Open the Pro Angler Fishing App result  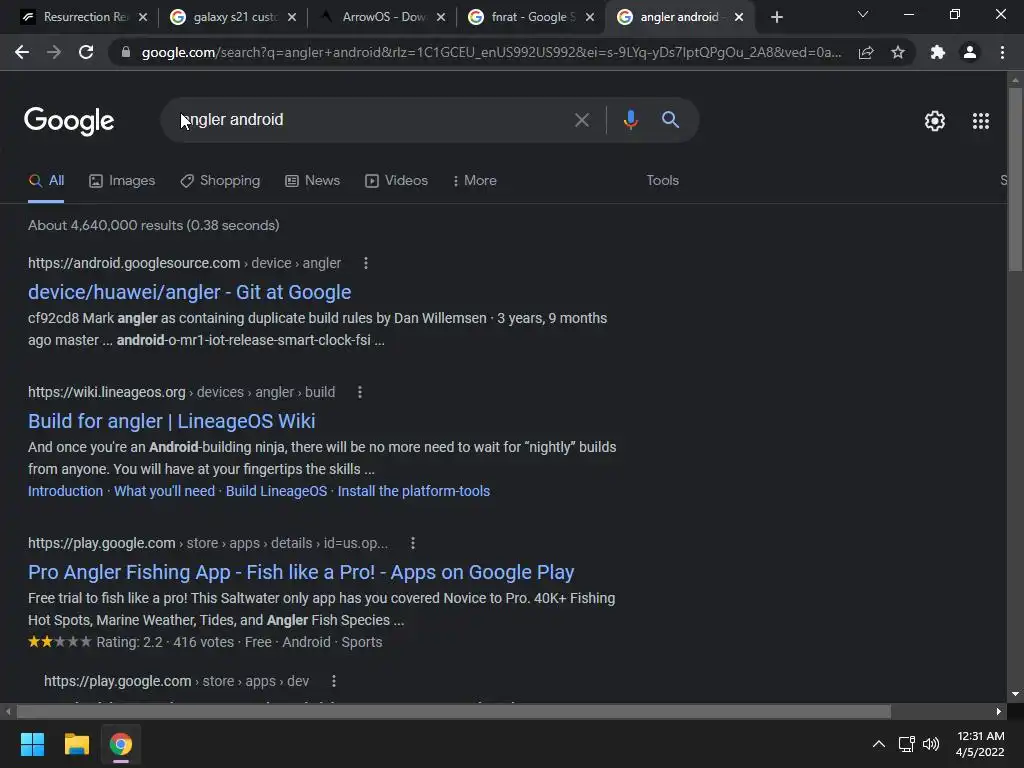tap(301, 572)
